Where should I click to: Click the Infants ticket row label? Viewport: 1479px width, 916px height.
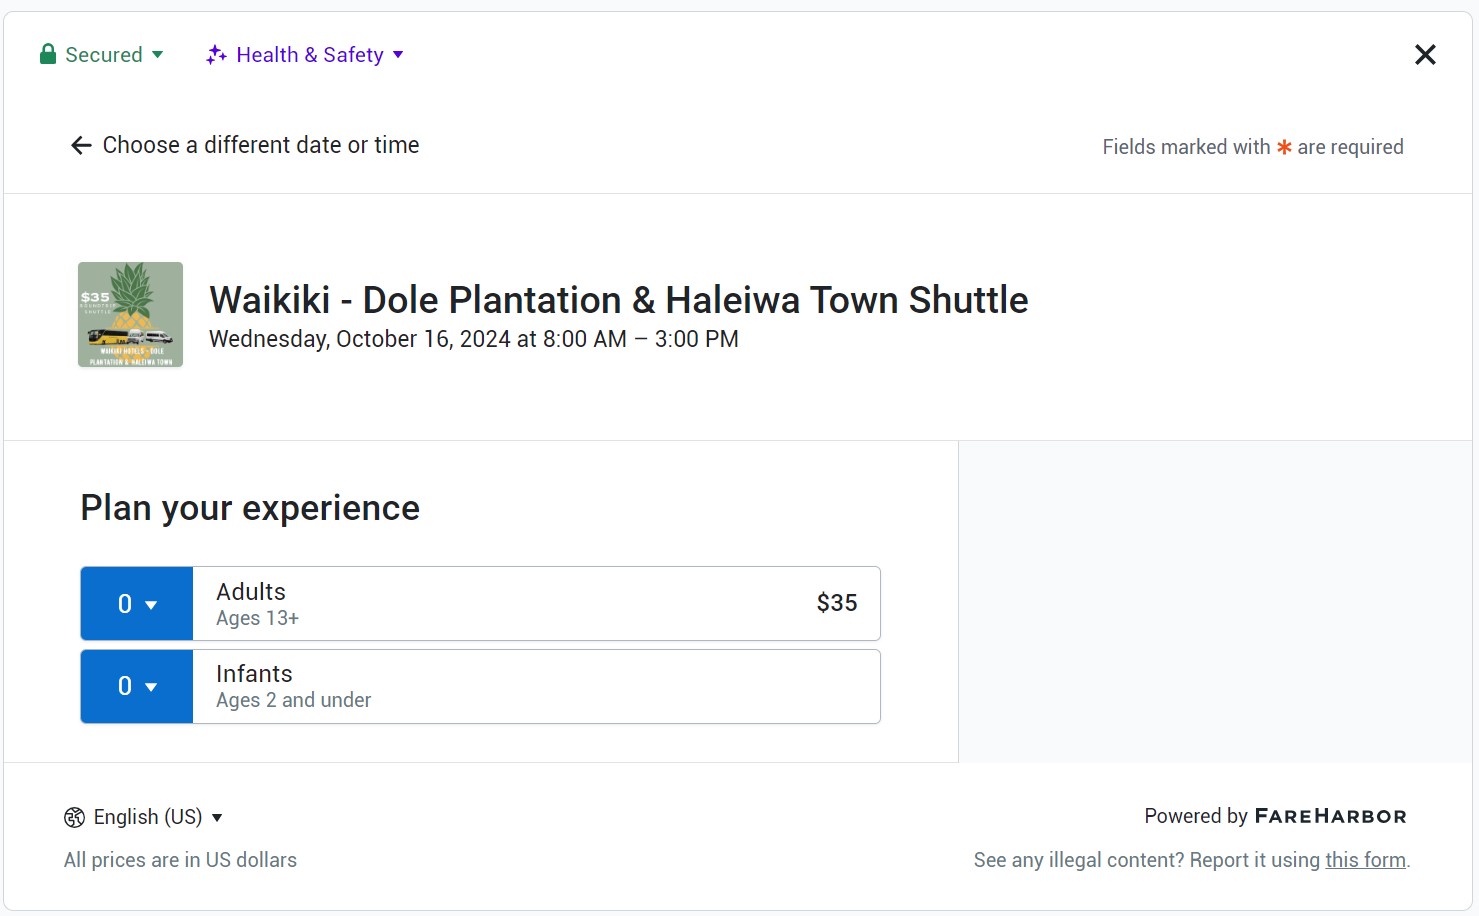pos(254,674)
